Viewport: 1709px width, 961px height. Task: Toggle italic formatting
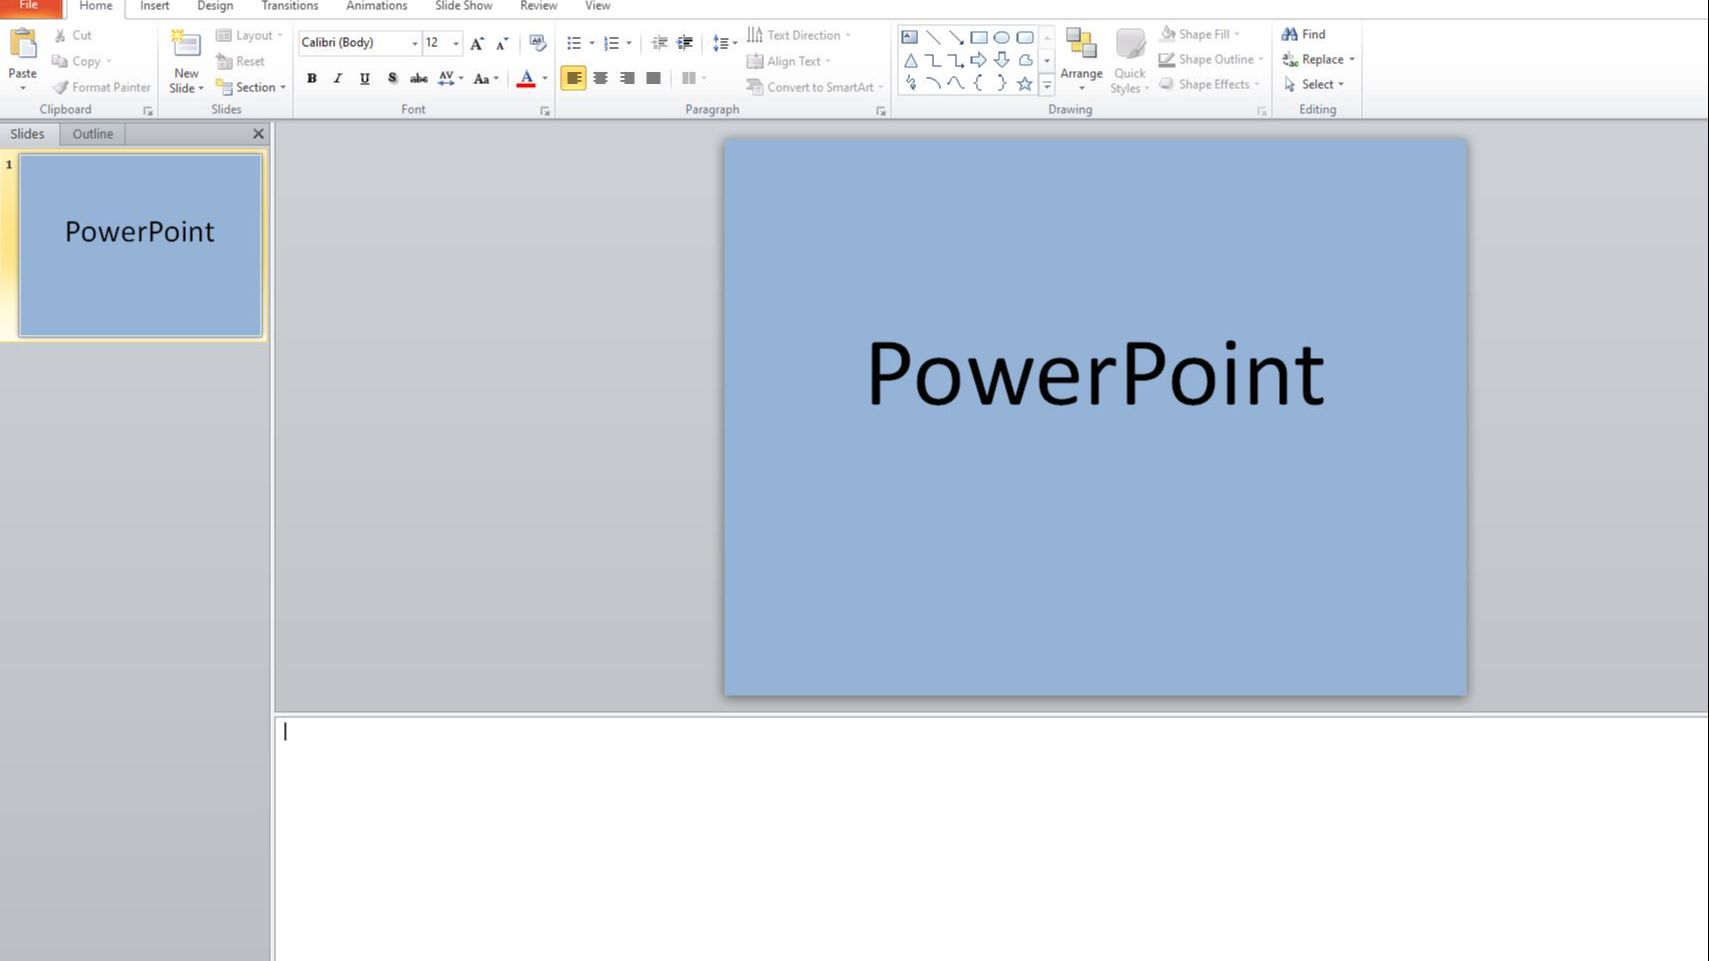coord(337,77)
